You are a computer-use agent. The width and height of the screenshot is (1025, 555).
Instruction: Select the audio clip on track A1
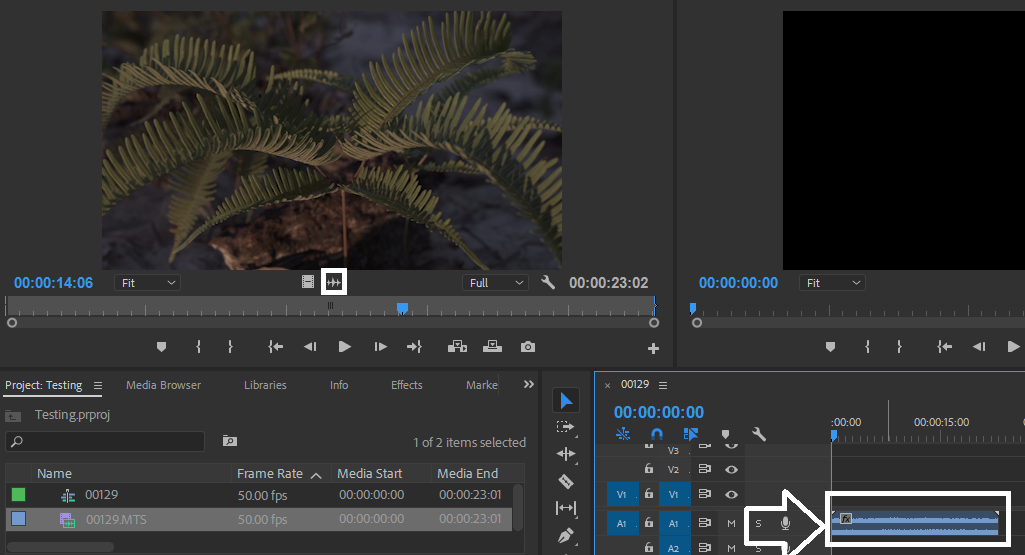pos(916,523)
